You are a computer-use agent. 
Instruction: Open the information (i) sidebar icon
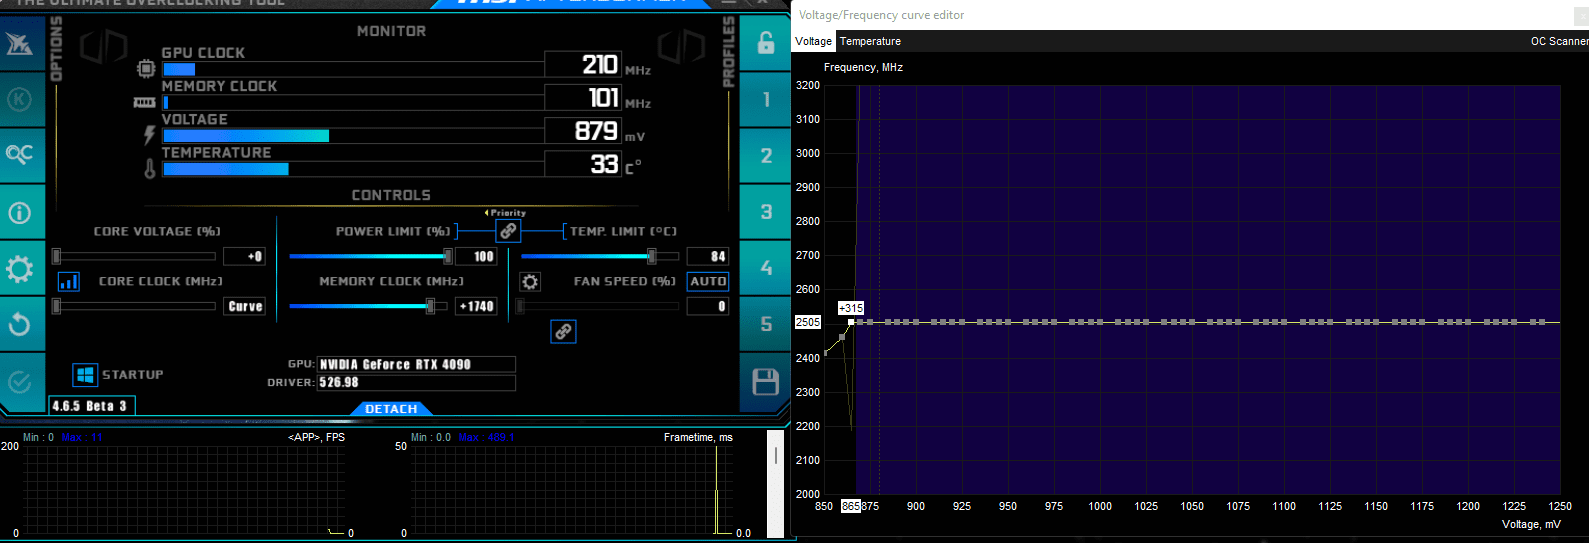click(21, 212)
